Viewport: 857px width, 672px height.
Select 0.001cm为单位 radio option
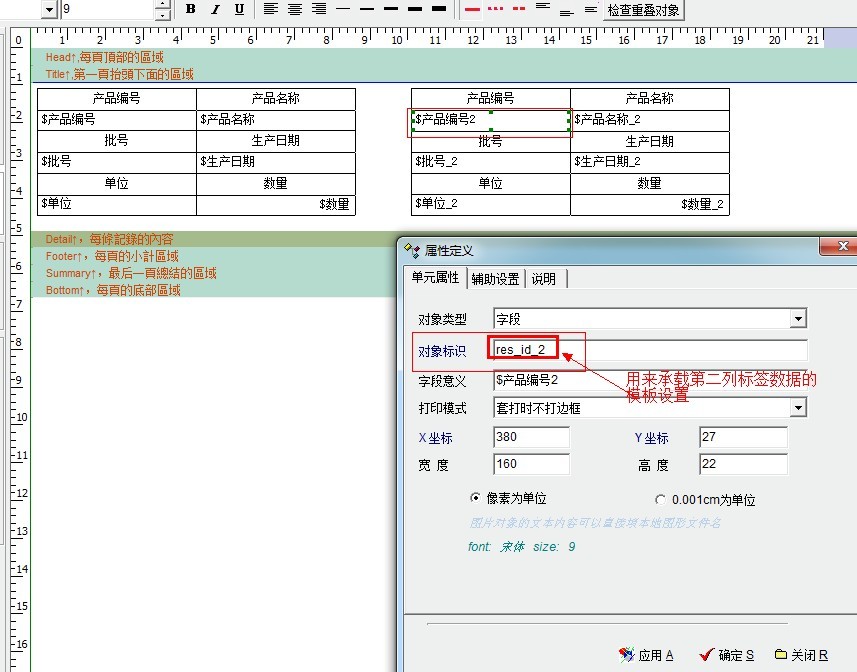(x=660, y=499)
